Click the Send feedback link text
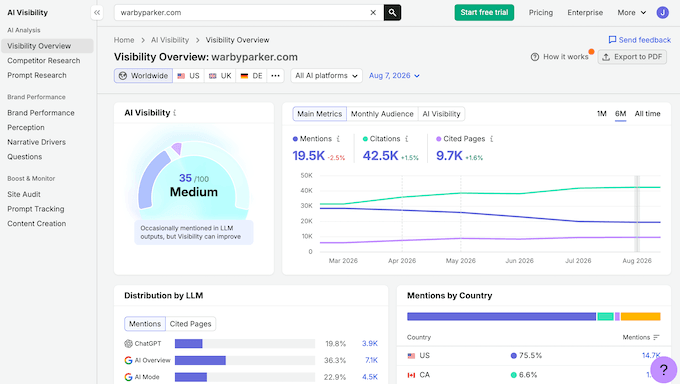The height and width of the screenshot is (384, 680). pos(644,40)
